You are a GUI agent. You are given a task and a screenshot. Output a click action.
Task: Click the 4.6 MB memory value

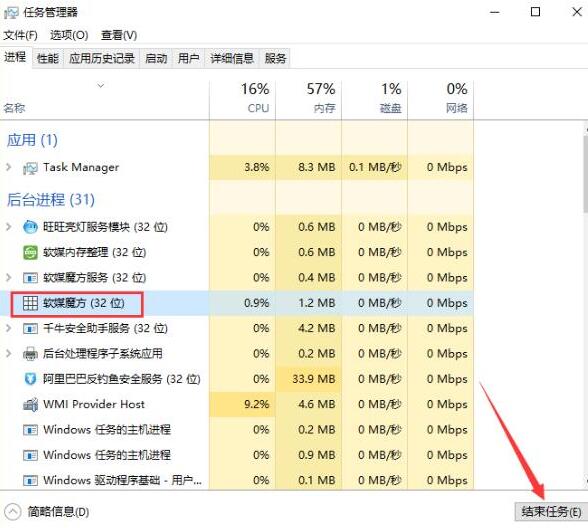[316, 404]
